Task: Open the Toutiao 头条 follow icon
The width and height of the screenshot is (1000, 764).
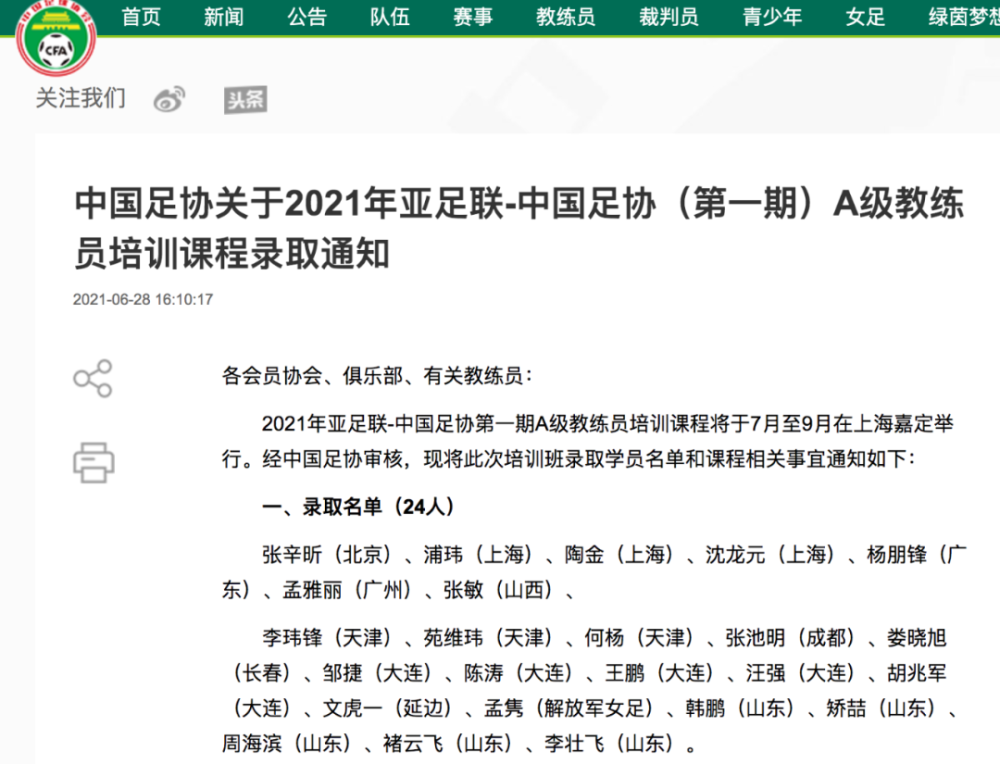Action: coord(246,100)
